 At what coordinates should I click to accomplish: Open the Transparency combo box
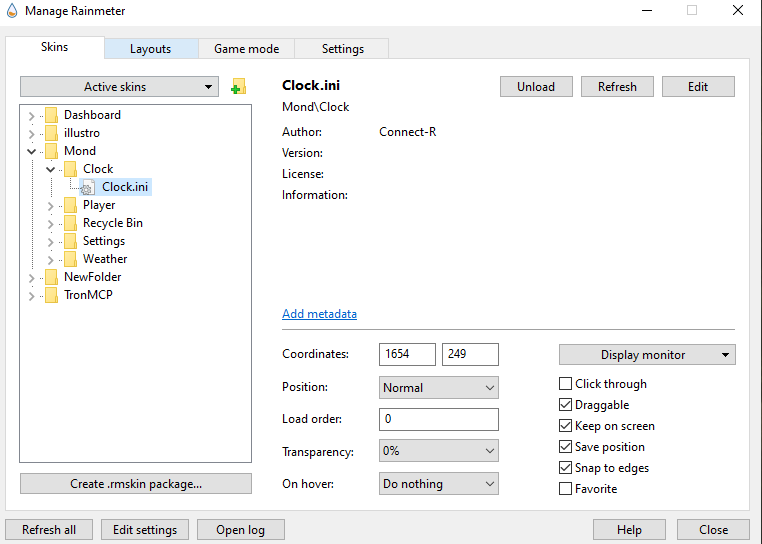tap(439, 451)
